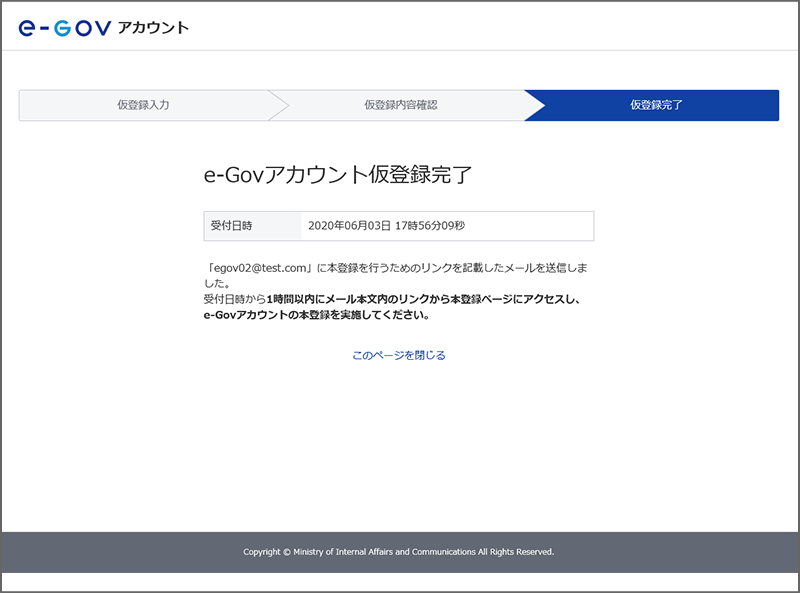Click the egov02@test.com email sentence

(x=395, y=275)
